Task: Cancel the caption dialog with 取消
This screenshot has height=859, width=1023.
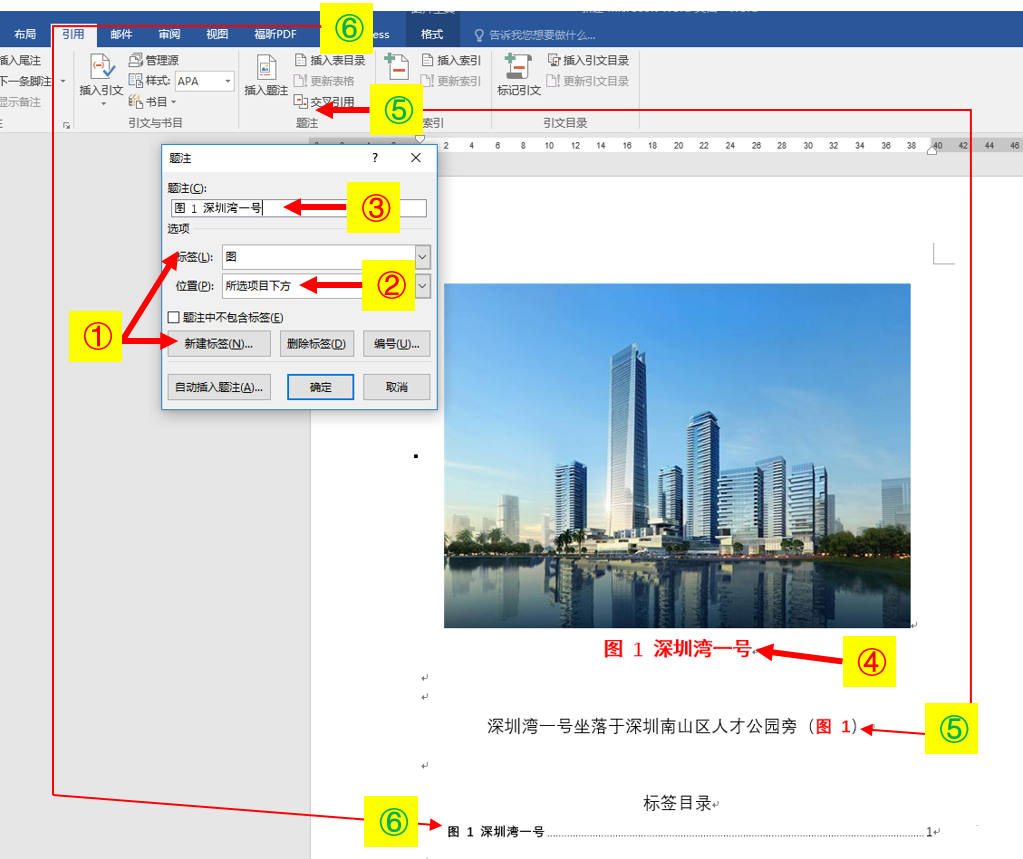Action: 397,387
